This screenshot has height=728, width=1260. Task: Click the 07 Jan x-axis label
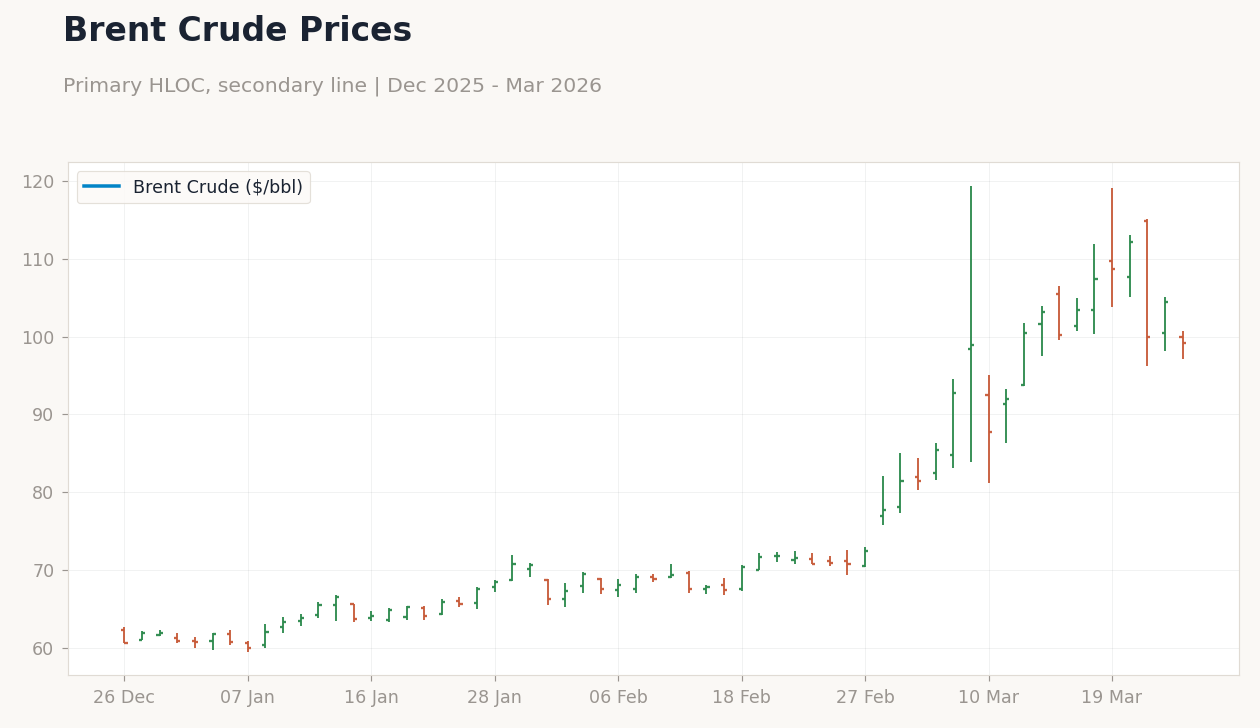(x=248, y=698)
